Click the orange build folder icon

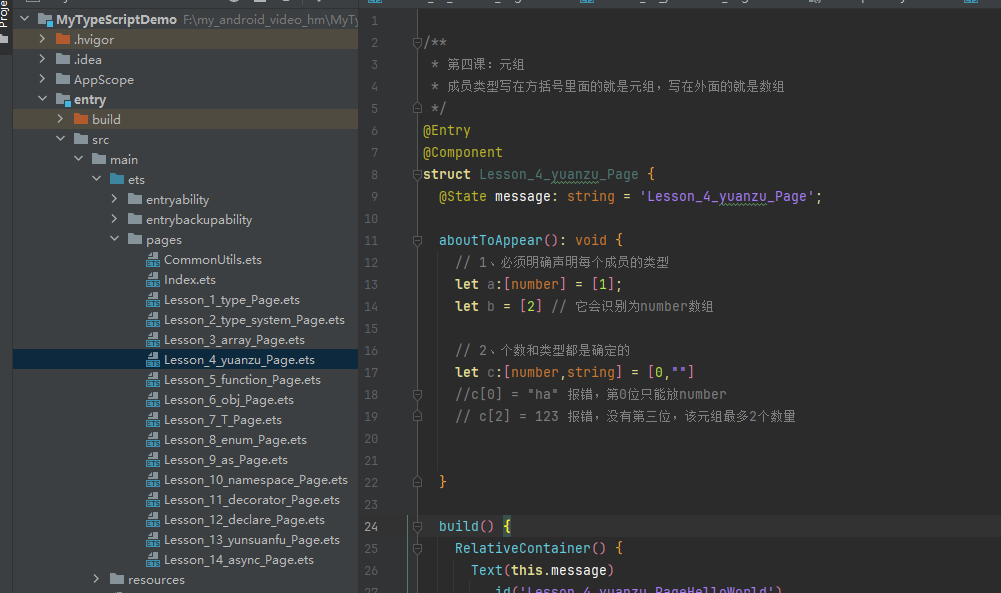click(81, 119)
